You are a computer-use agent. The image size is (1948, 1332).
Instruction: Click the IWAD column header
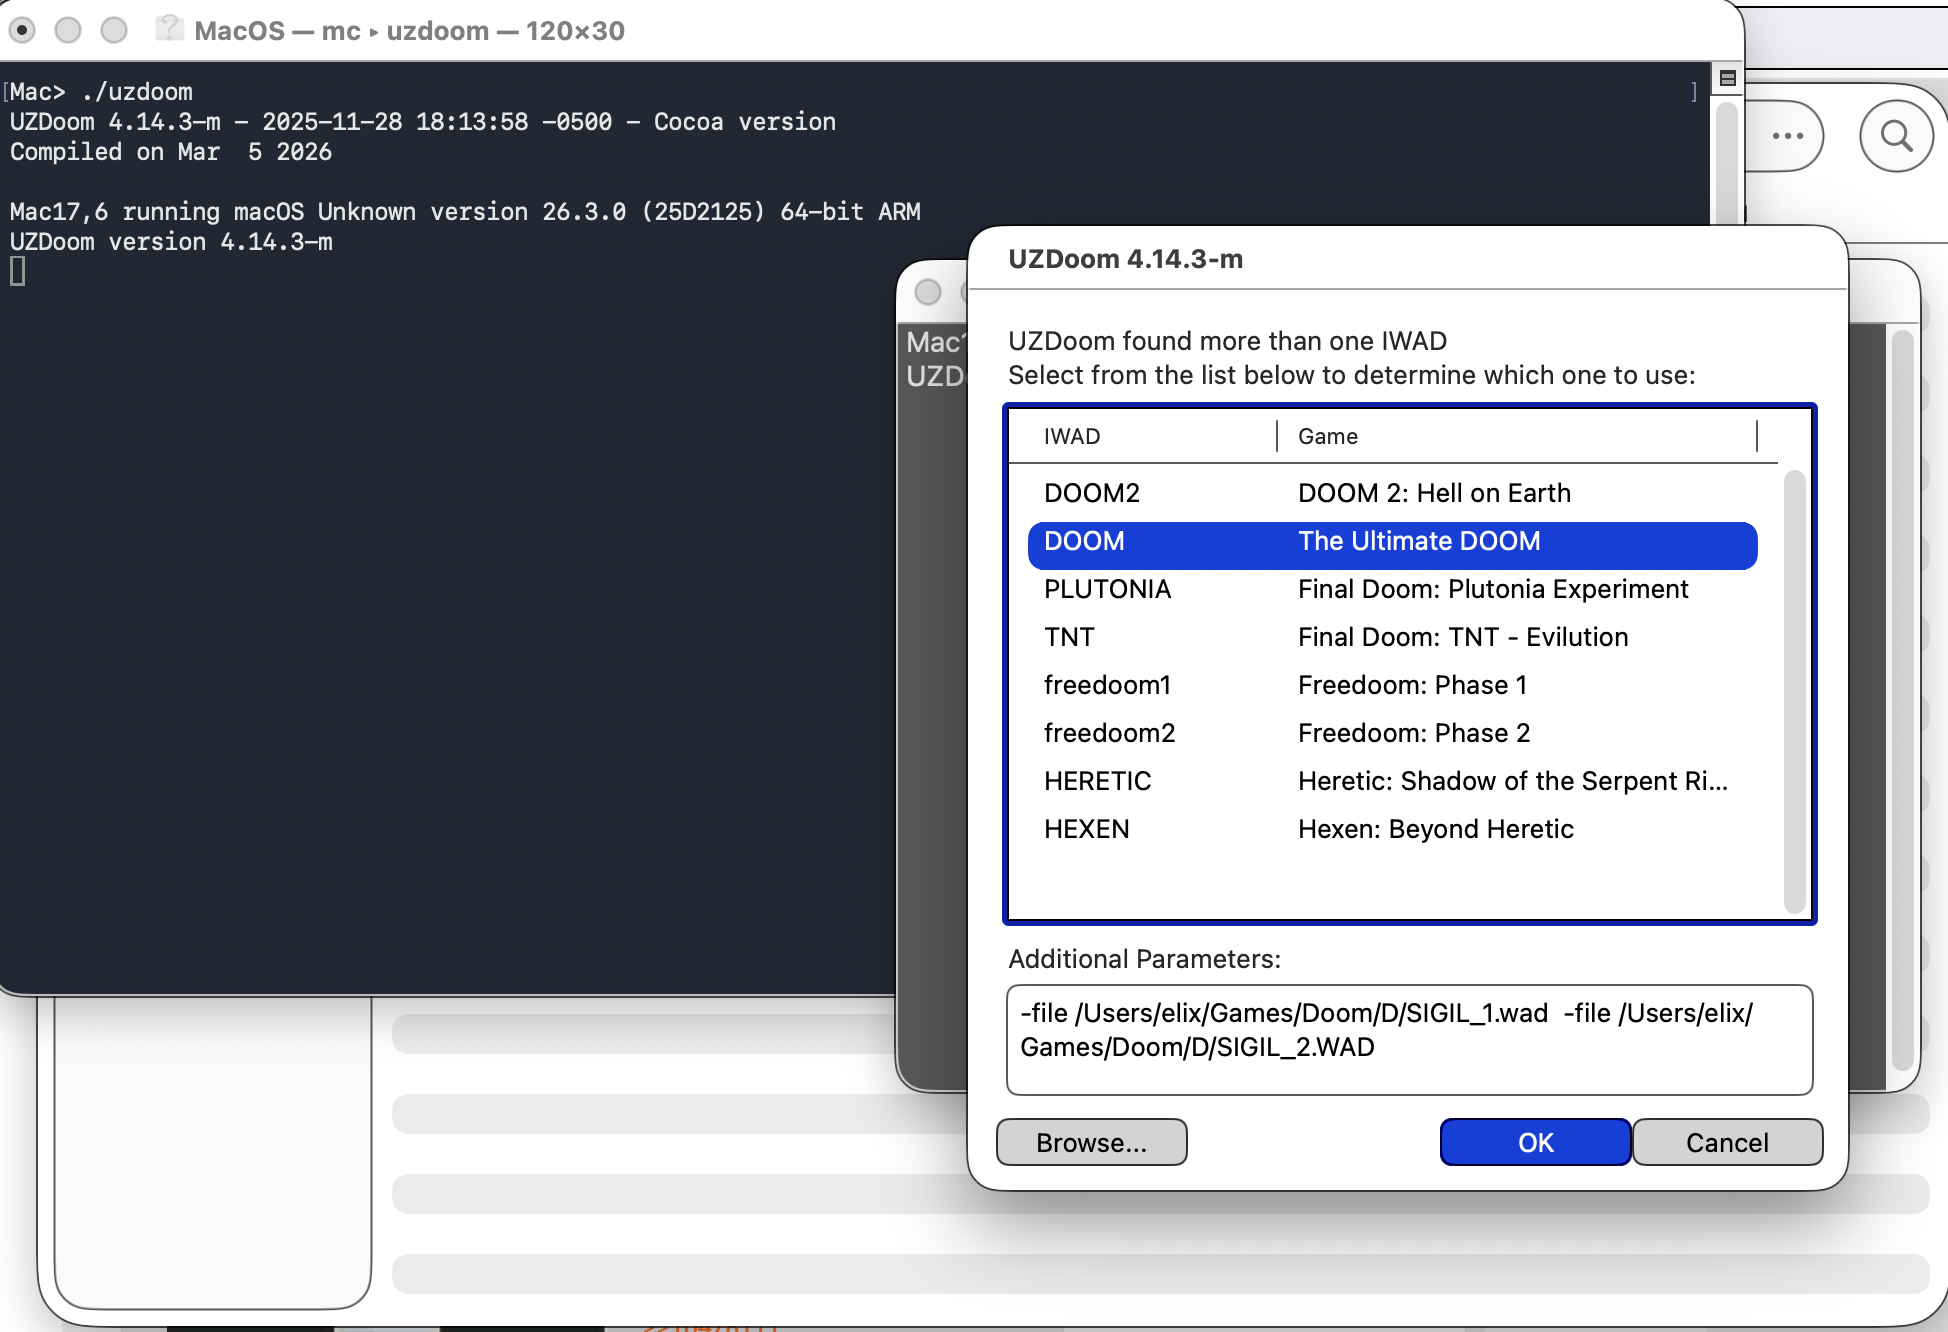coord(1143,436)
